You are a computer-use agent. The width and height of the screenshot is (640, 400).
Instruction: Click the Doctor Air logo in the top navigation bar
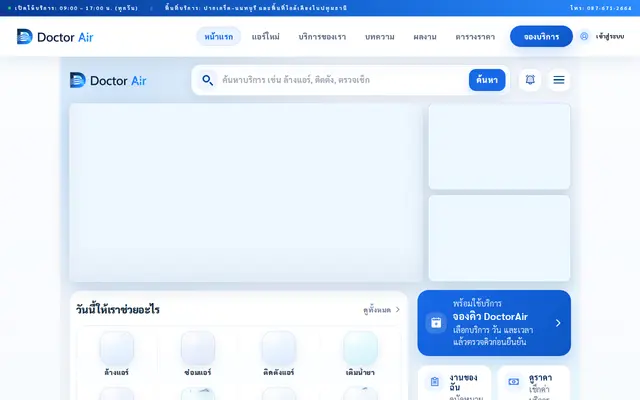tap(55, 37)
